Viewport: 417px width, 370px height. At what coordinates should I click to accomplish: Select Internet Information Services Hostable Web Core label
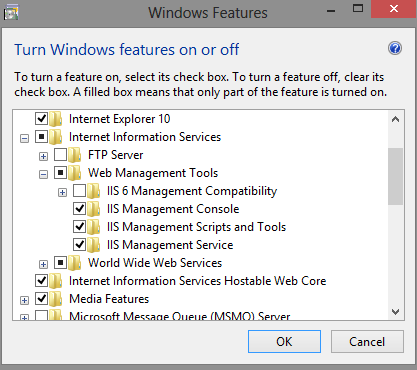(197, 281)
